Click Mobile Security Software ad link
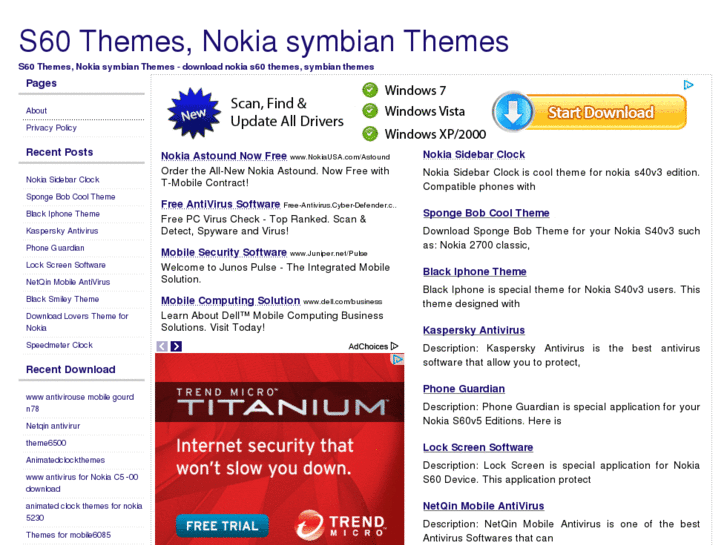Screen dimensions: 727x545 coord(224,252)
